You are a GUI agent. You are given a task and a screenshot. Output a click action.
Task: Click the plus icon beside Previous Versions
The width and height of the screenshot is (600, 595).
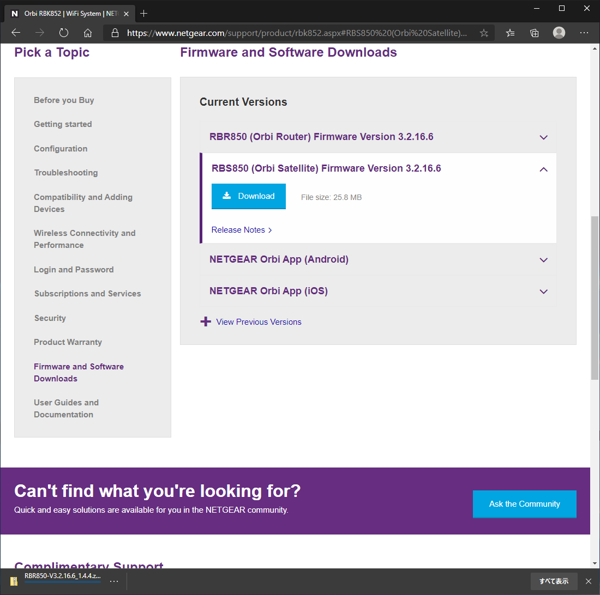click(x=205, y=321)
